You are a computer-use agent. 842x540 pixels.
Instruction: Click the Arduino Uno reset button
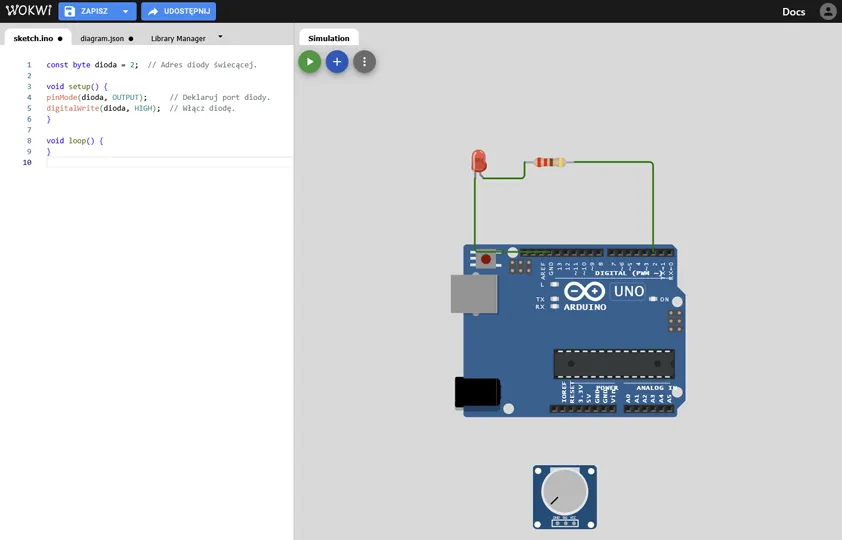tap(486, 259)
